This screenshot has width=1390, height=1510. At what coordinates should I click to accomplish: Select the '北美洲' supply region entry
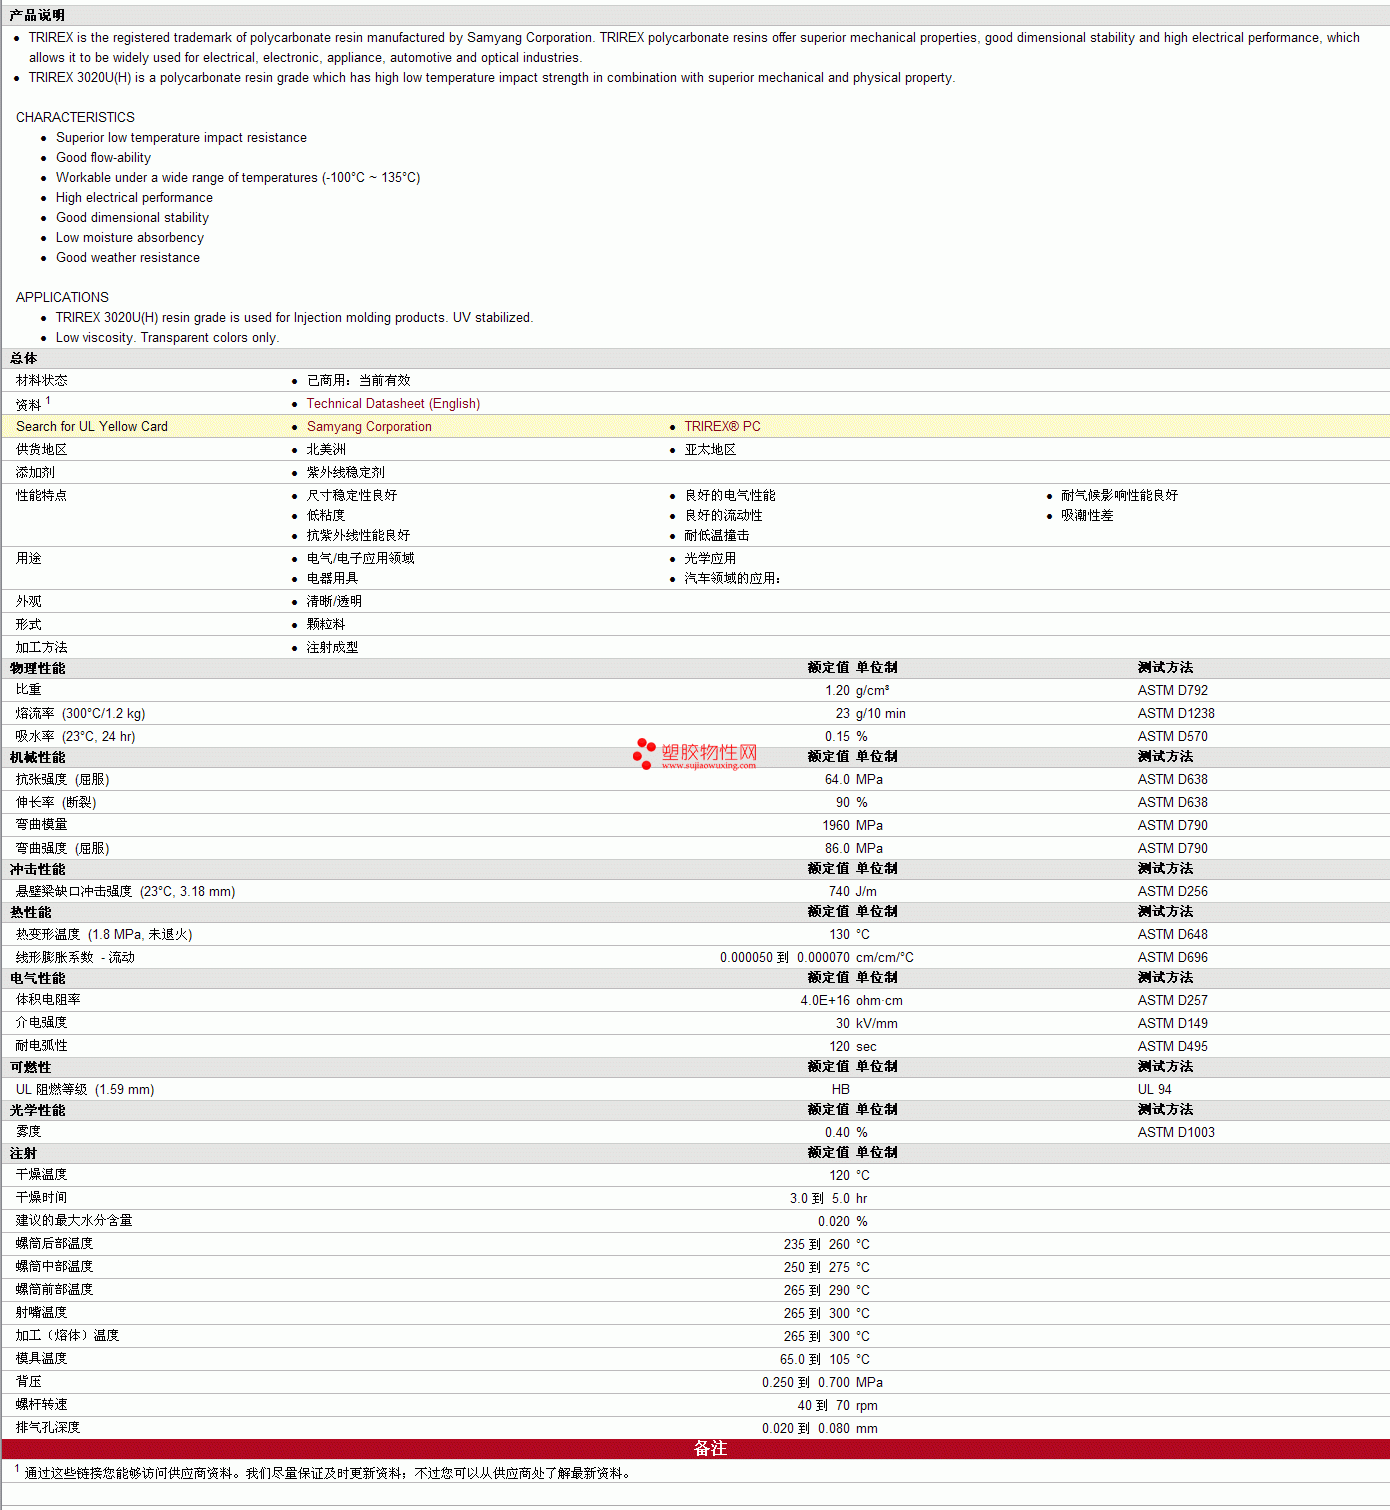coord(326,450)
